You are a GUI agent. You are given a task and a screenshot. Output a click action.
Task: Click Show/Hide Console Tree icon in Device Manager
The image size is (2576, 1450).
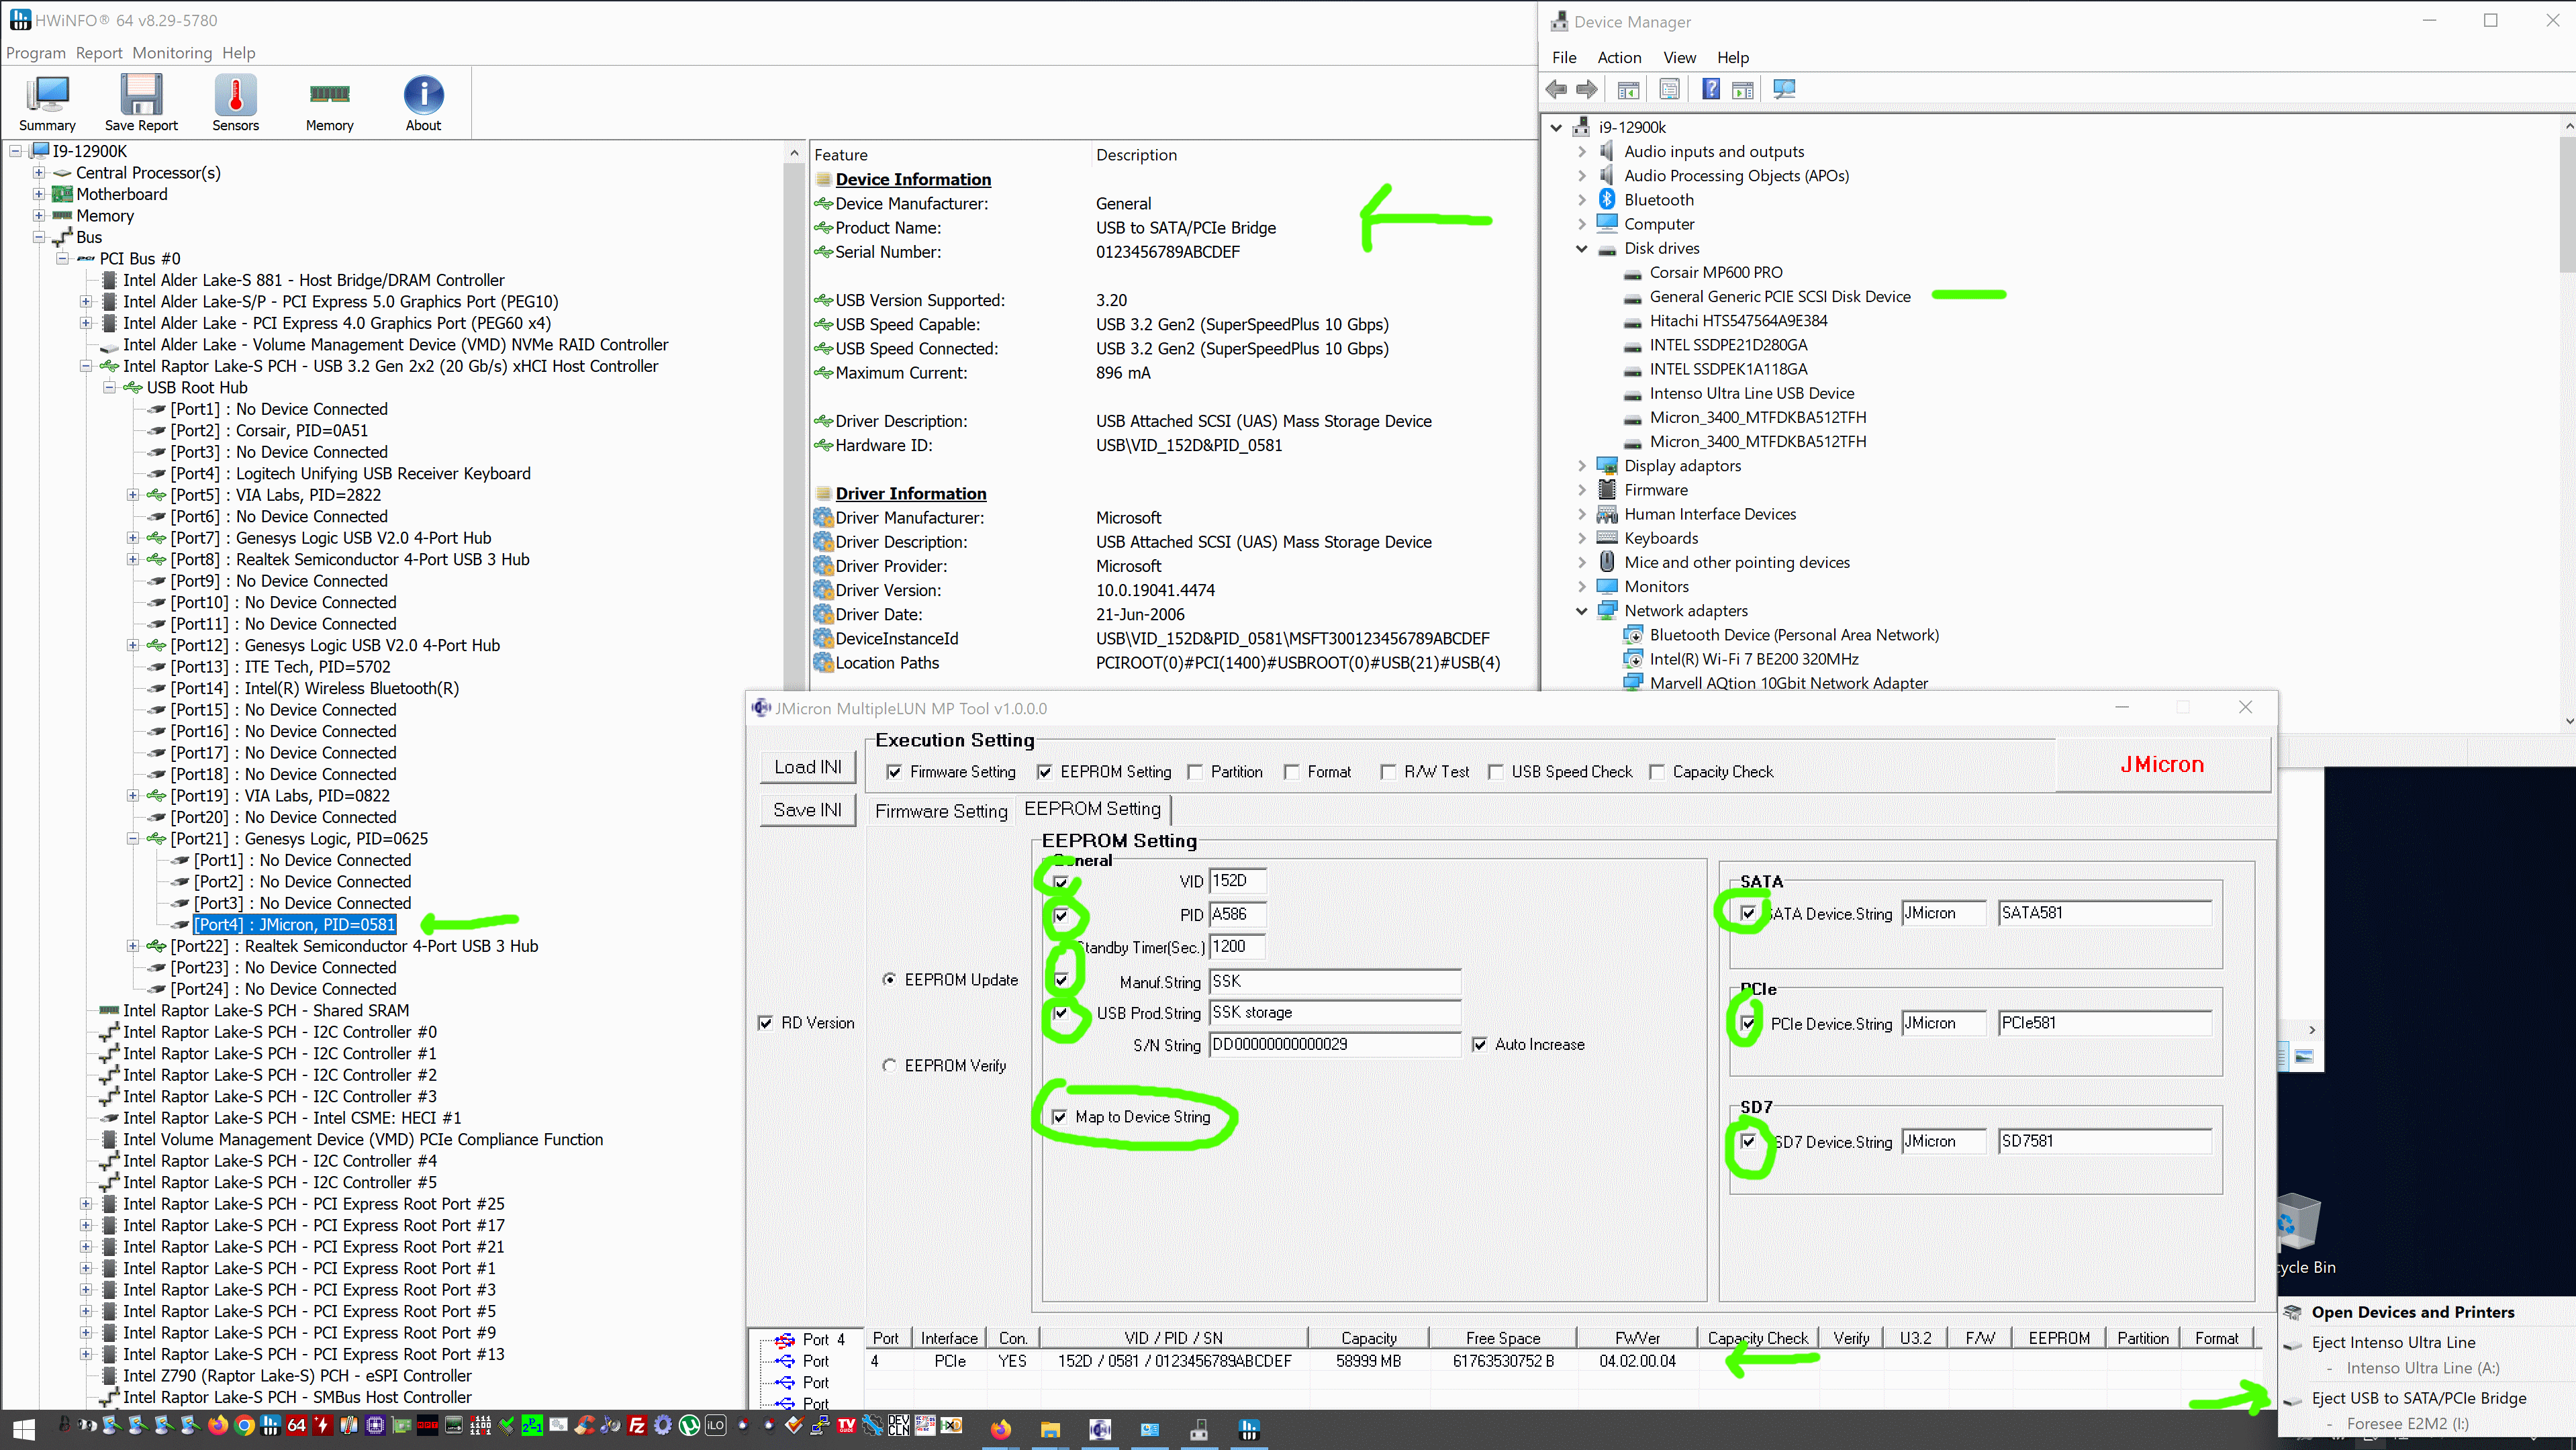point(1628,90)
